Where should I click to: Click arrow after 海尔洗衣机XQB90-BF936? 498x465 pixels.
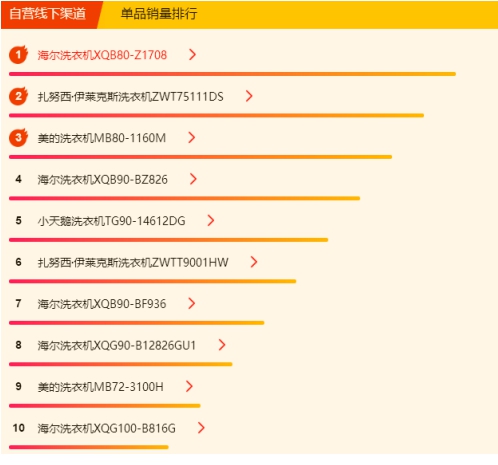pyautogui.click(x=191, y=303)
